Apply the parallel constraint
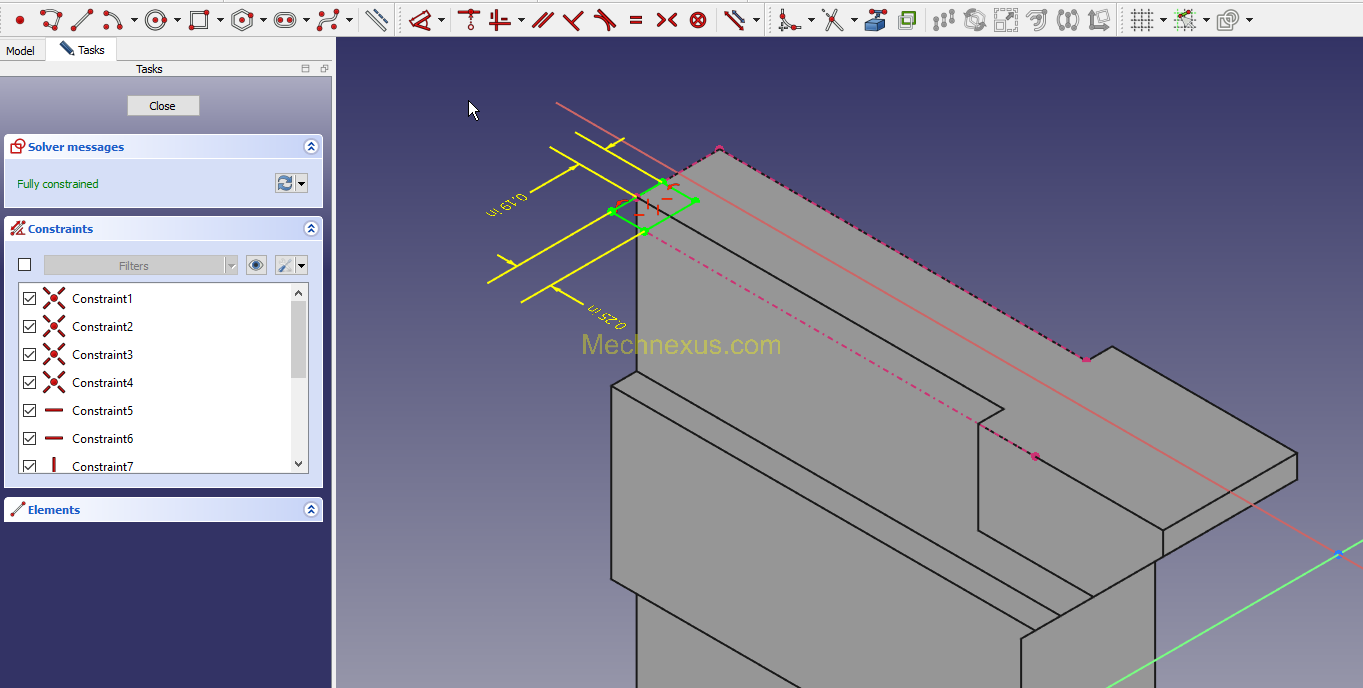 coord(542,19)
